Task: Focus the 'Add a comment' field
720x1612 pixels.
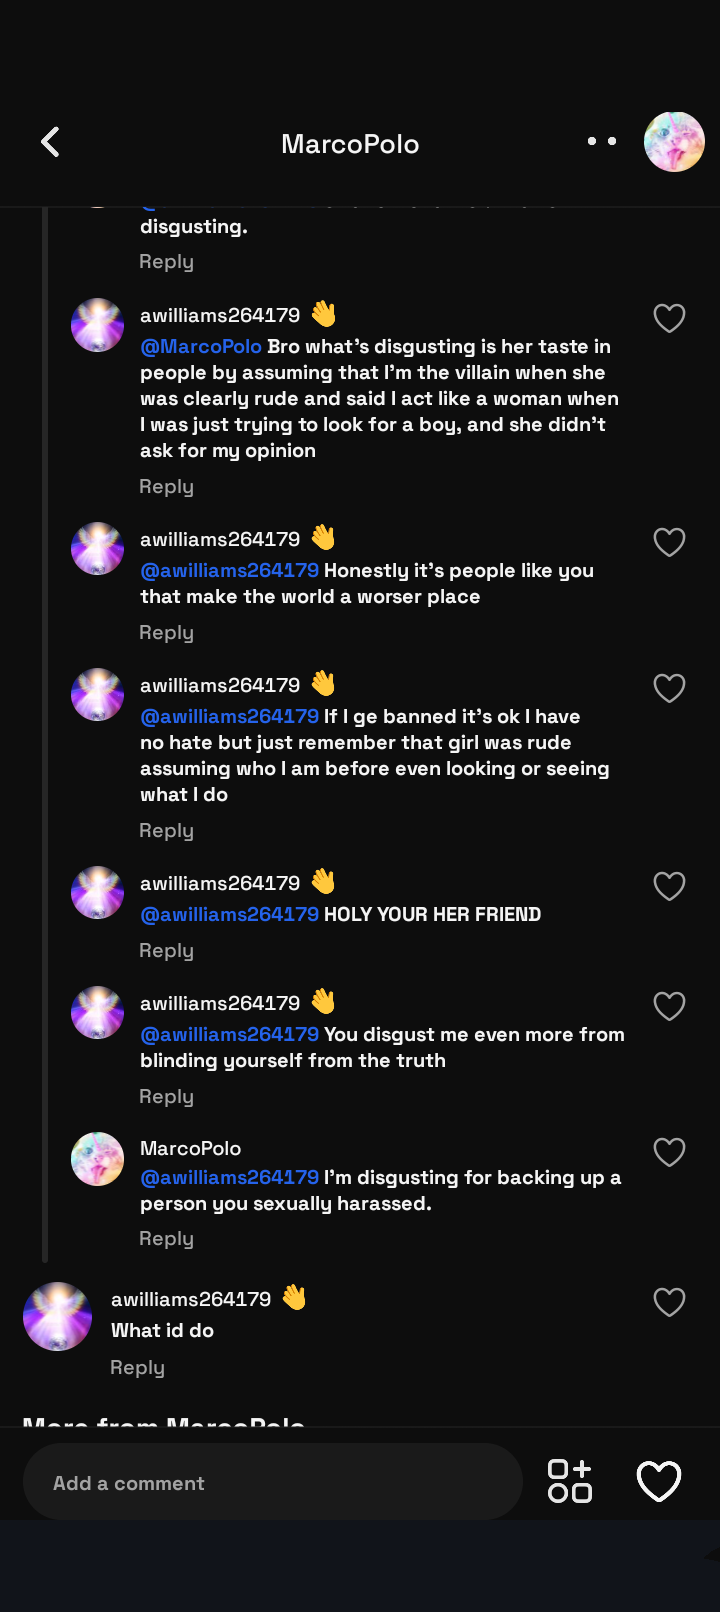Action: [273, 1482]
